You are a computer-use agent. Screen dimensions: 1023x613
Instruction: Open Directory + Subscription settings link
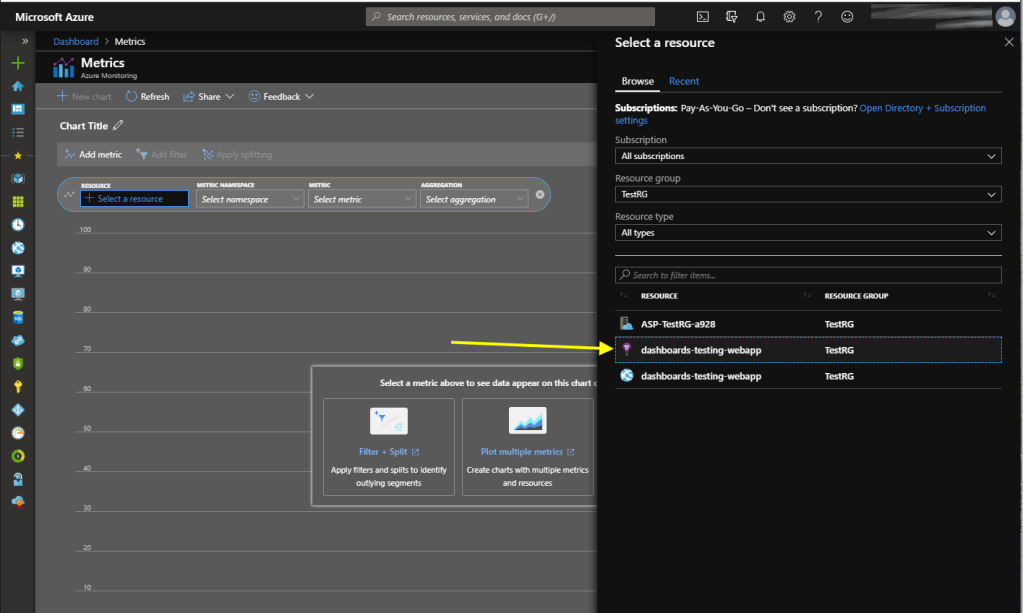coord(922,108)
